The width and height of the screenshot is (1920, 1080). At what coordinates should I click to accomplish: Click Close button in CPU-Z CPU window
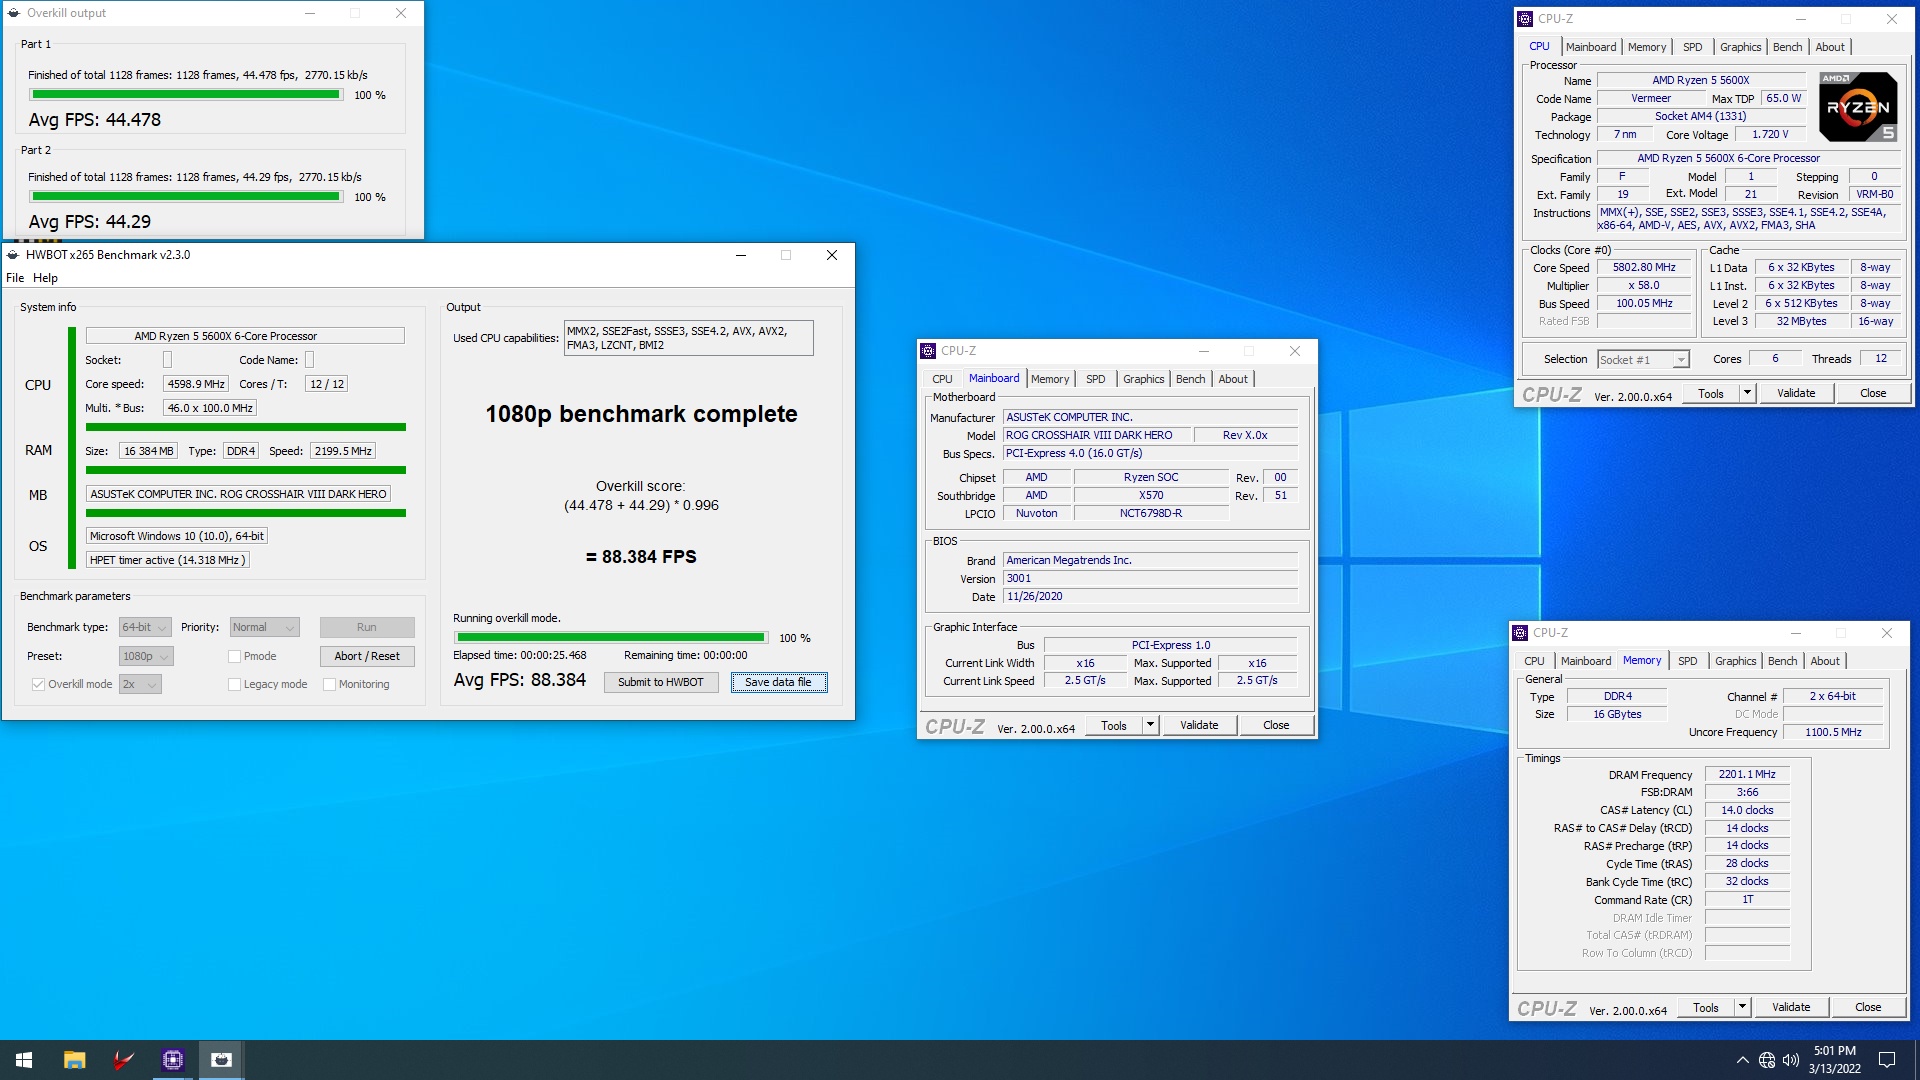[x=1873, y=394]
